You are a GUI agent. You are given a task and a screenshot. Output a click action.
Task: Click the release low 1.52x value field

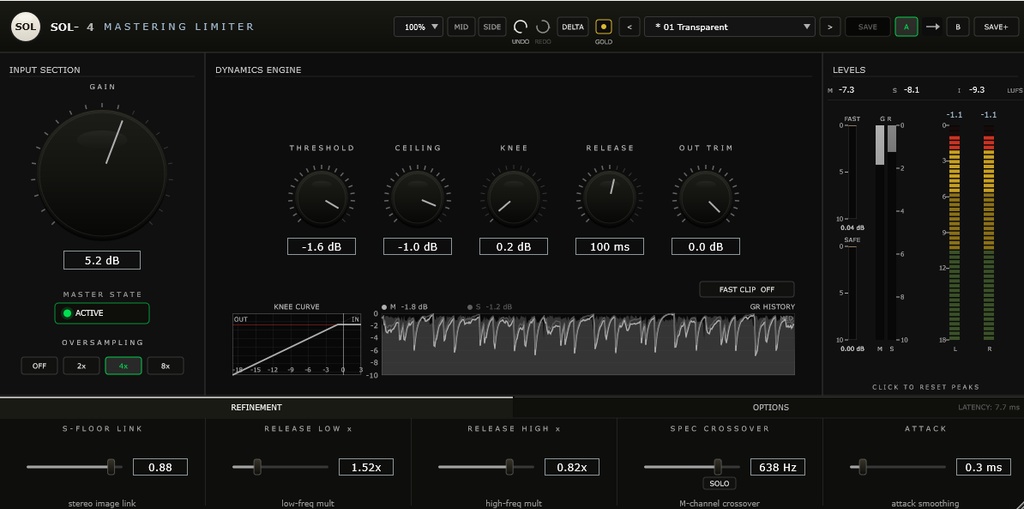[x=366, y=467]
